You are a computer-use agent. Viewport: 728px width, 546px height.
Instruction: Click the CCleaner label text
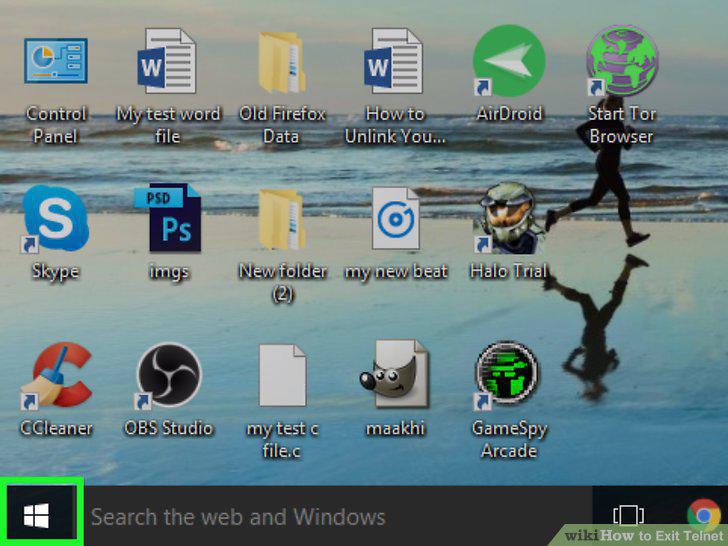[57, 428]
